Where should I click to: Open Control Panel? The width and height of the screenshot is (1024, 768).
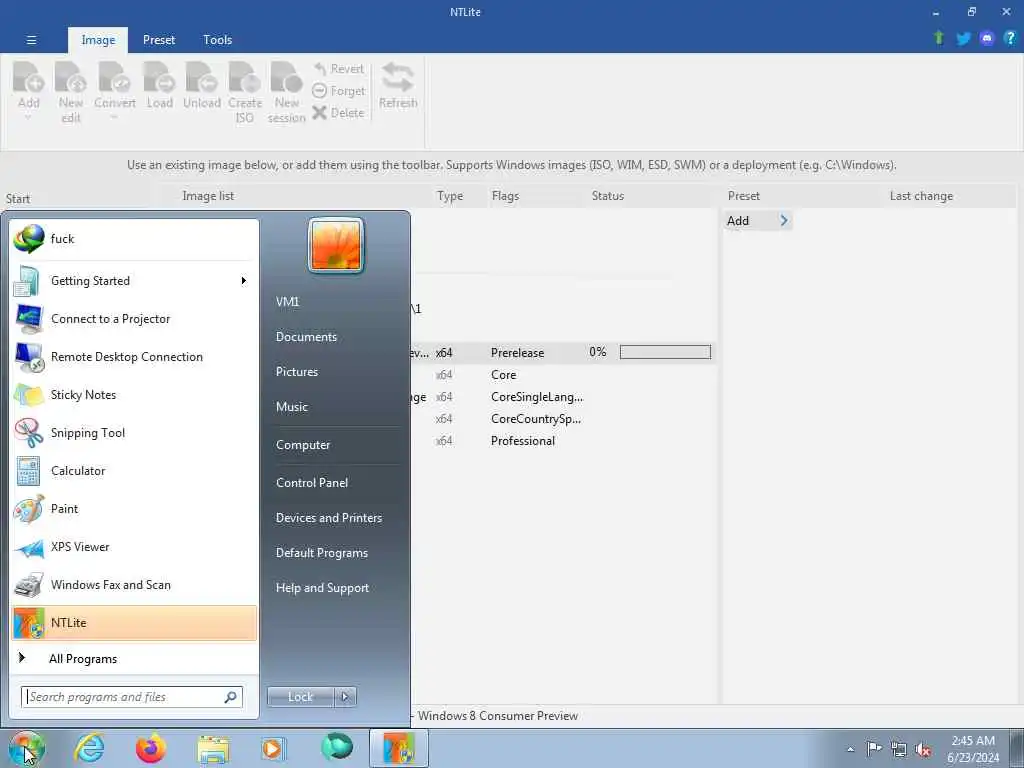312,483
